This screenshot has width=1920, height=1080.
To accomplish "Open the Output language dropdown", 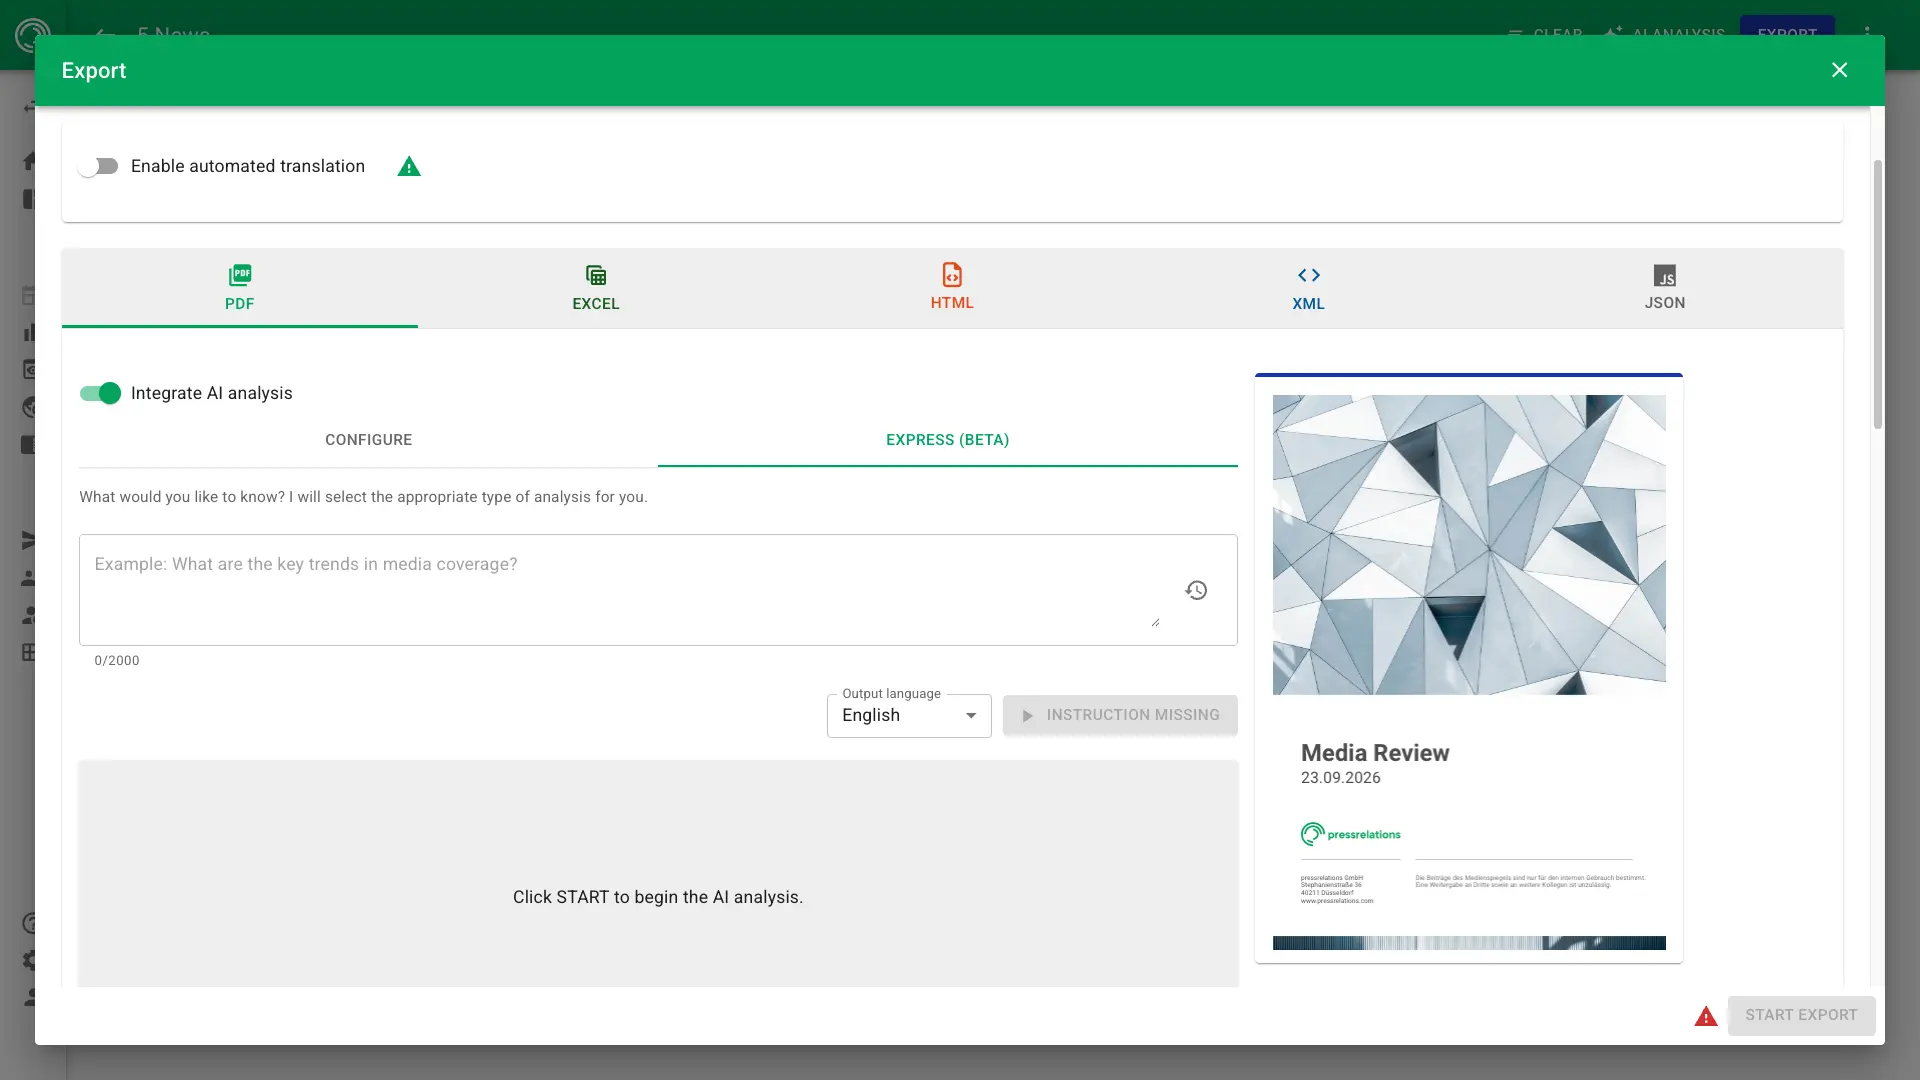I will coord(909,716).
